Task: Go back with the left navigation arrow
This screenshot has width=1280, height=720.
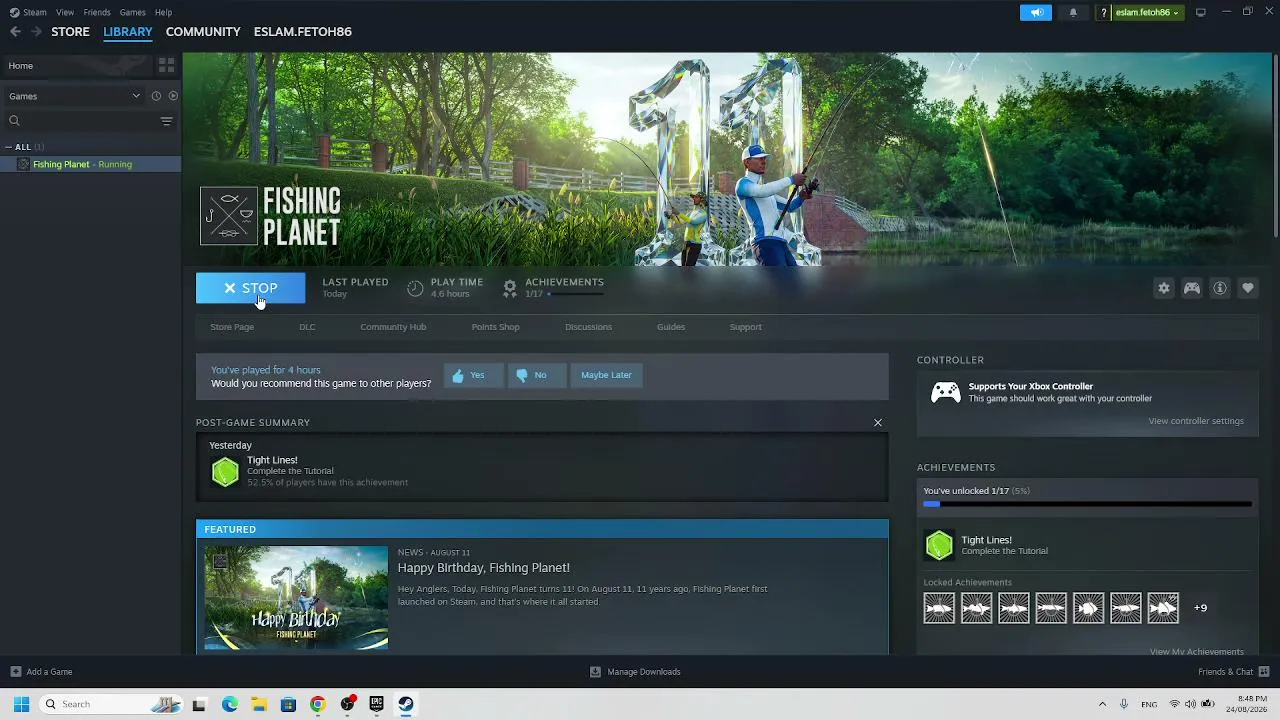Action: [15, 32]
